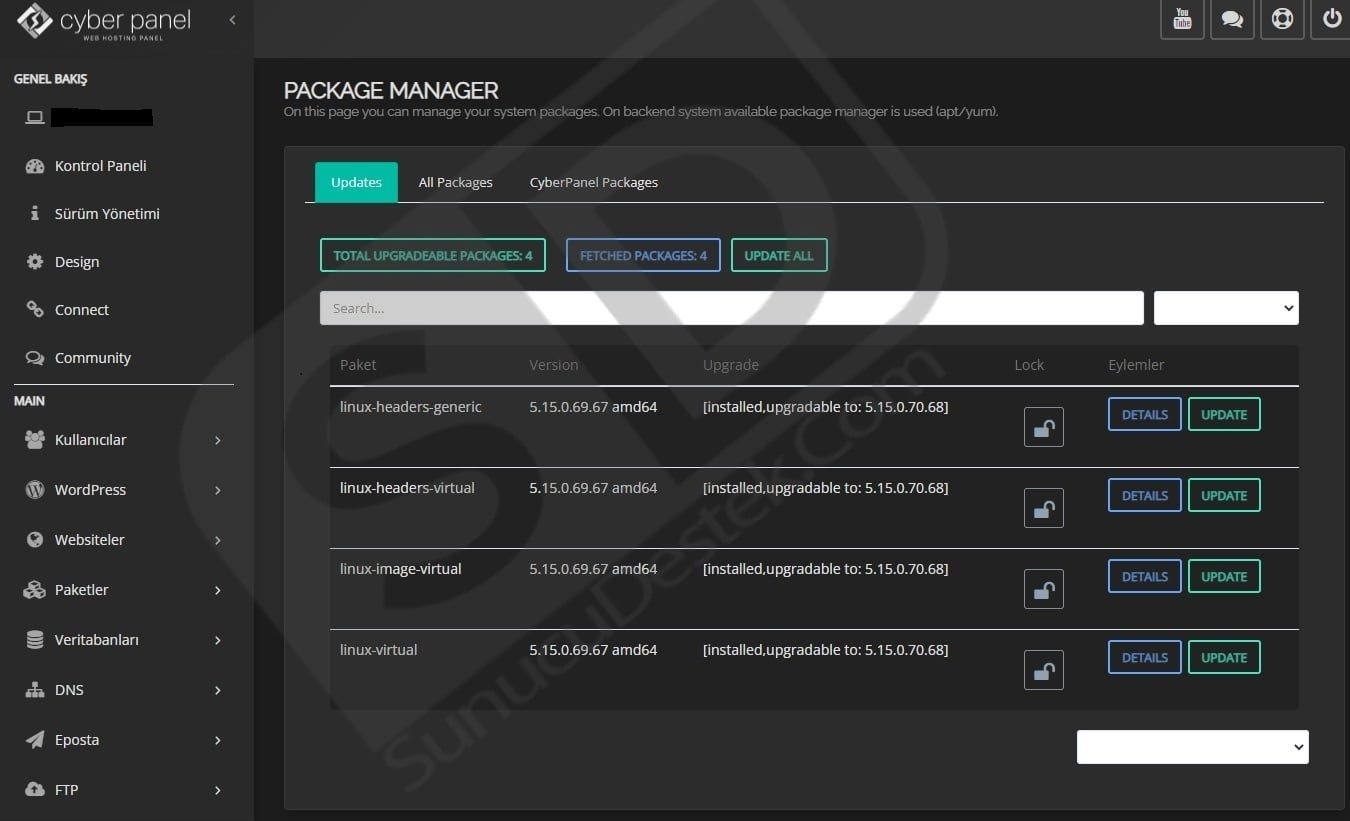Expand the Paketler submenu arrow
Viewport: 1350px width, 821px height.
pyautogui.click(x=217, y=590)
